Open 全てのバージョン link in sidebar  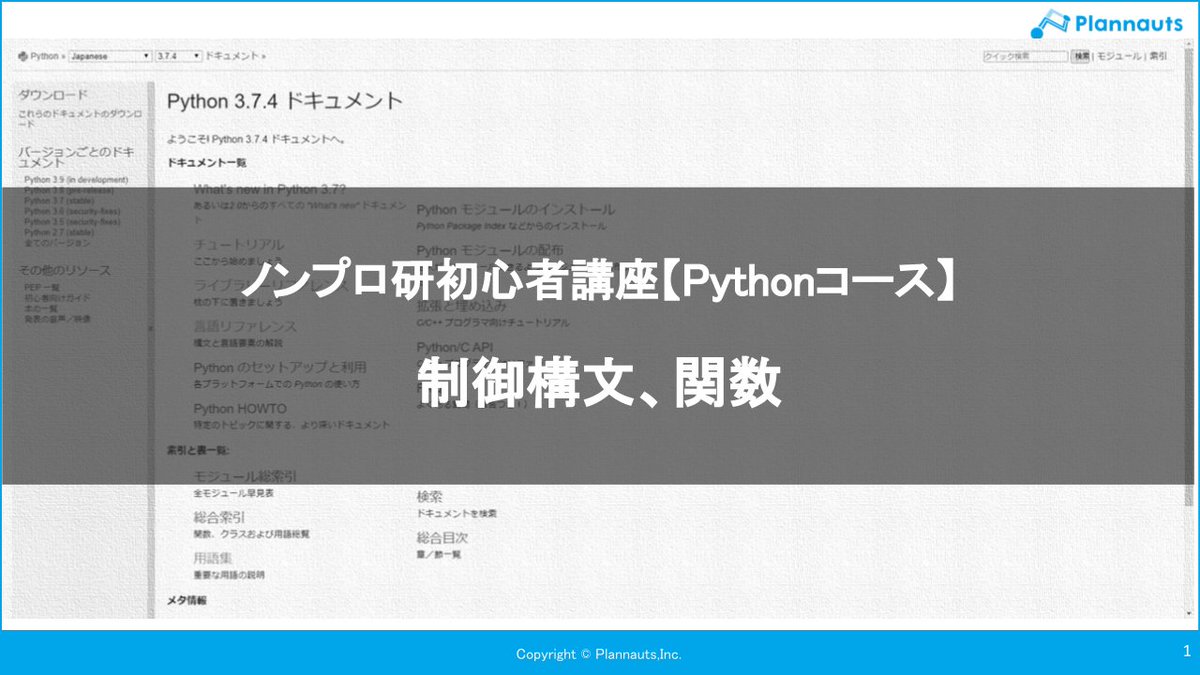(57, 243)
